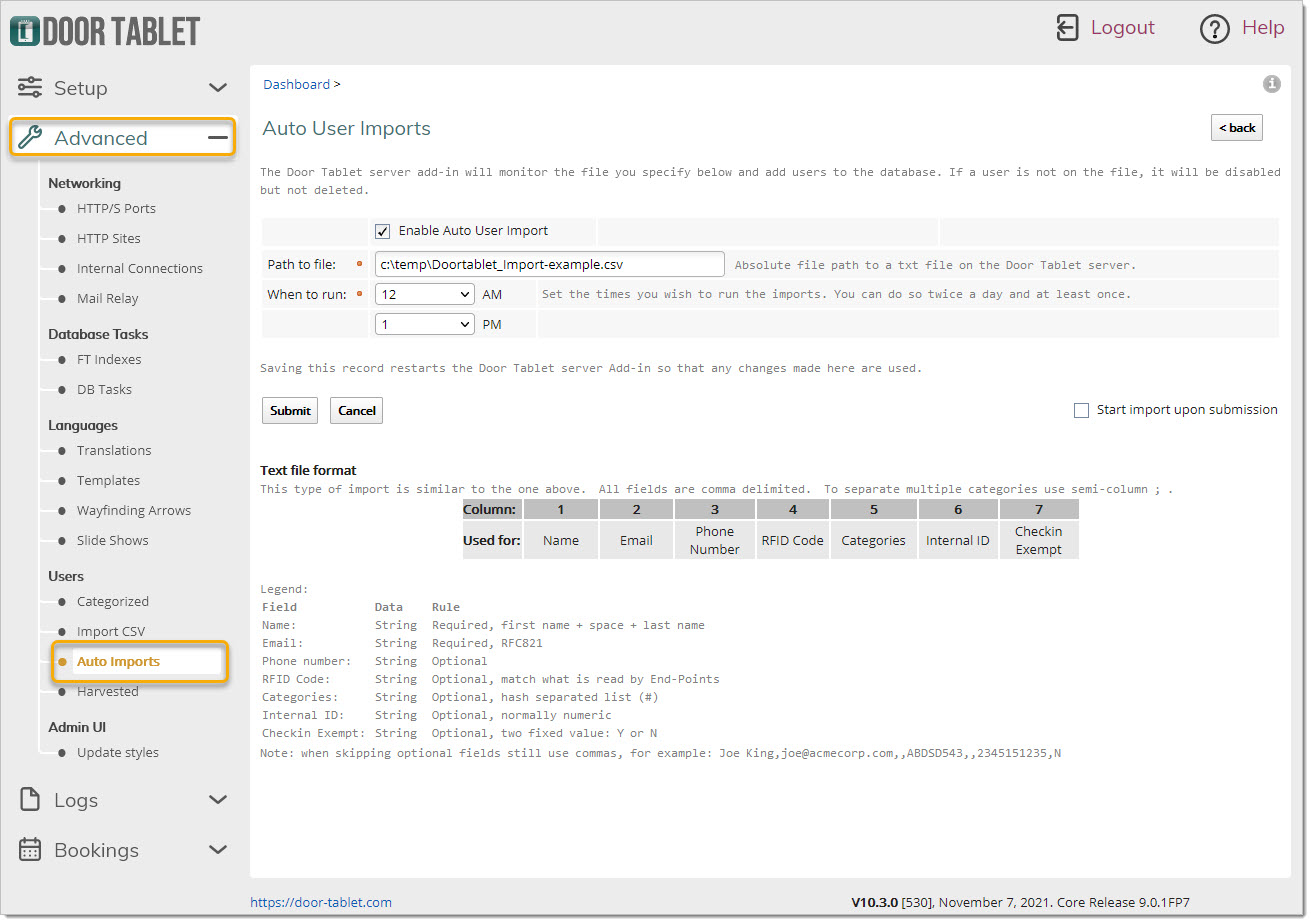Click the back button
The image size is (1311, 923).
pyautogui.click(x=1237, y=128)
